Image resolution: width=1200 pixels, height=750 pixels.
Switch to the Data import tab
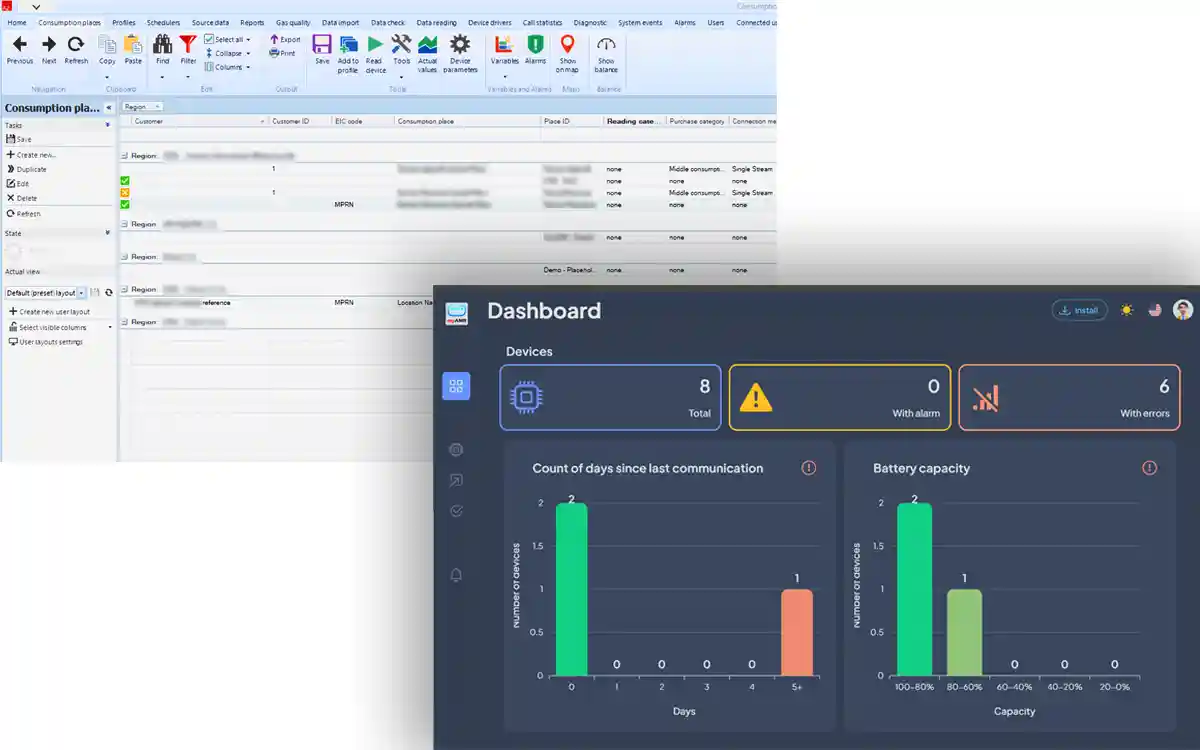tap(341, 22)
